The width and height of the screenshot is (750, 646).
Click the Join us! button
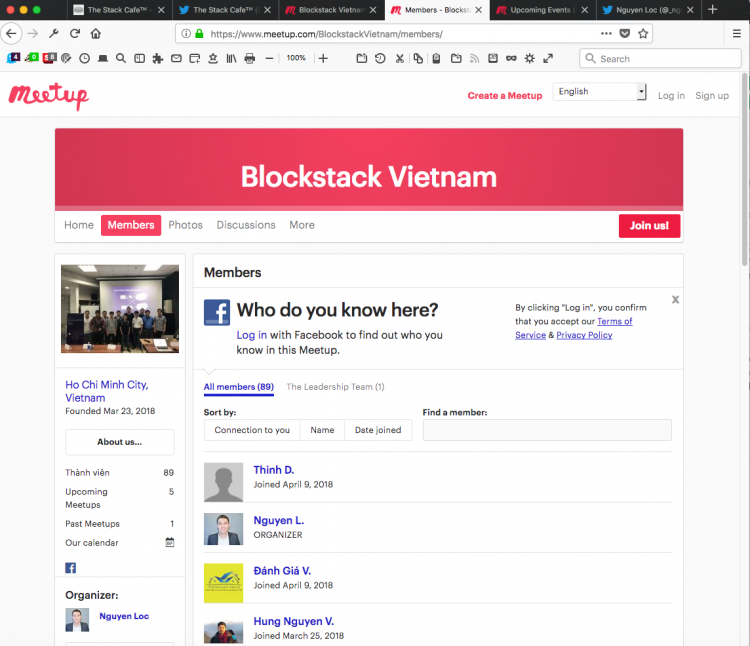649,226
